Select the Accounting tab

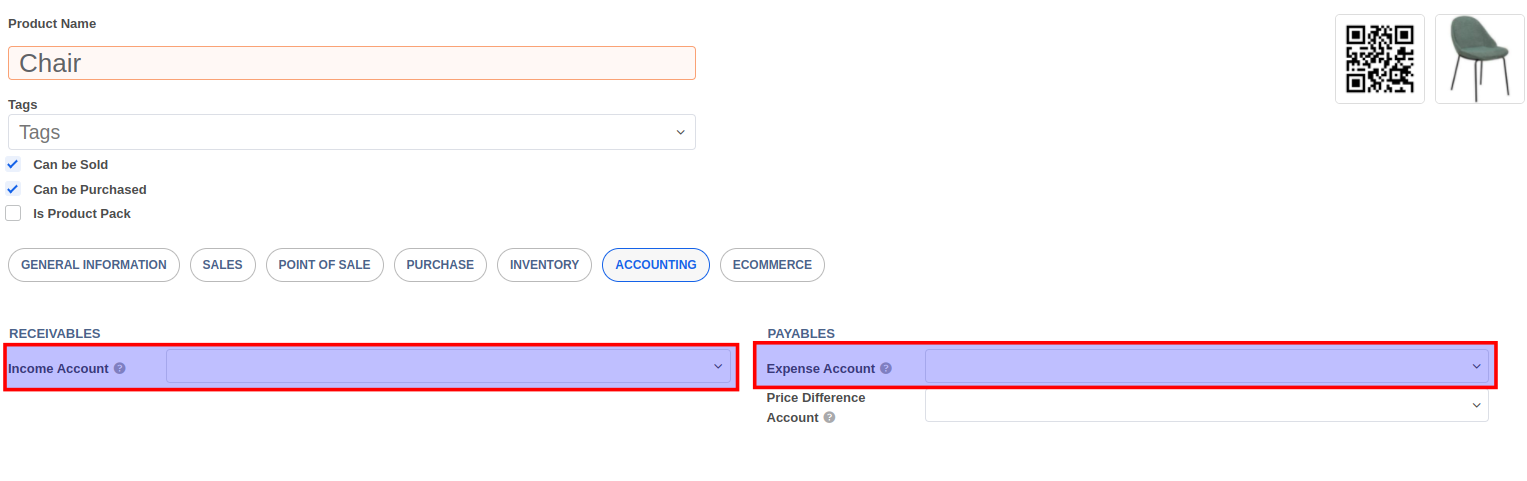[656, 265]
